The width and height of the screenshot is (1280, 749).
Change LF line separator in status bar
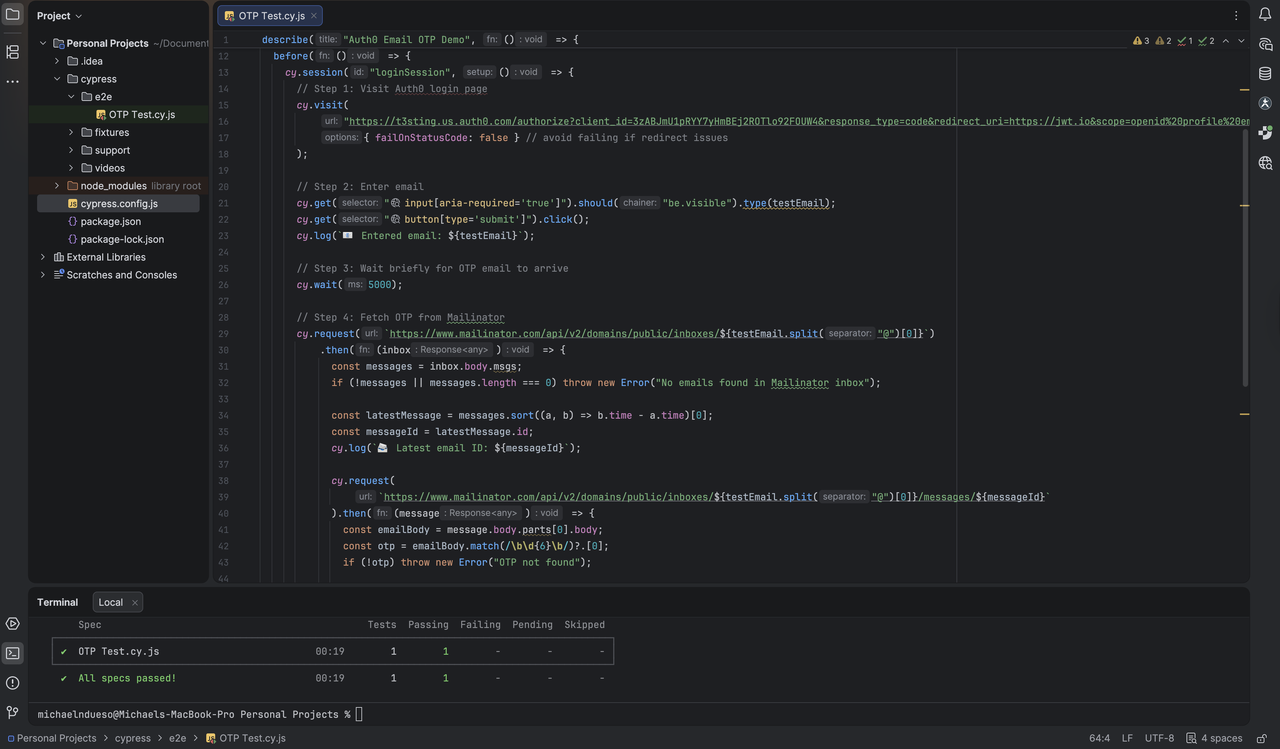[1127, 738]
